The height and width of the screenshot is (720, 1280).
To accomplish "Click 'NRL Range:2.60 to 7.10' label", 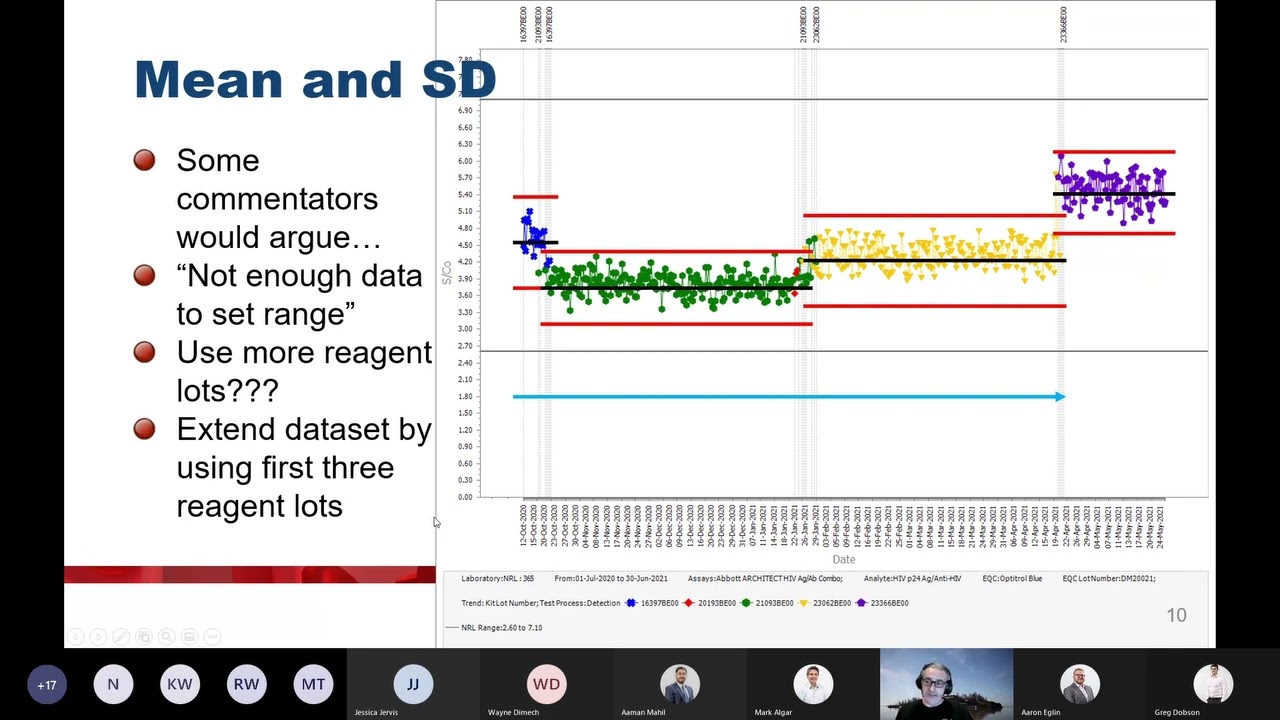I will pos(501,628).
